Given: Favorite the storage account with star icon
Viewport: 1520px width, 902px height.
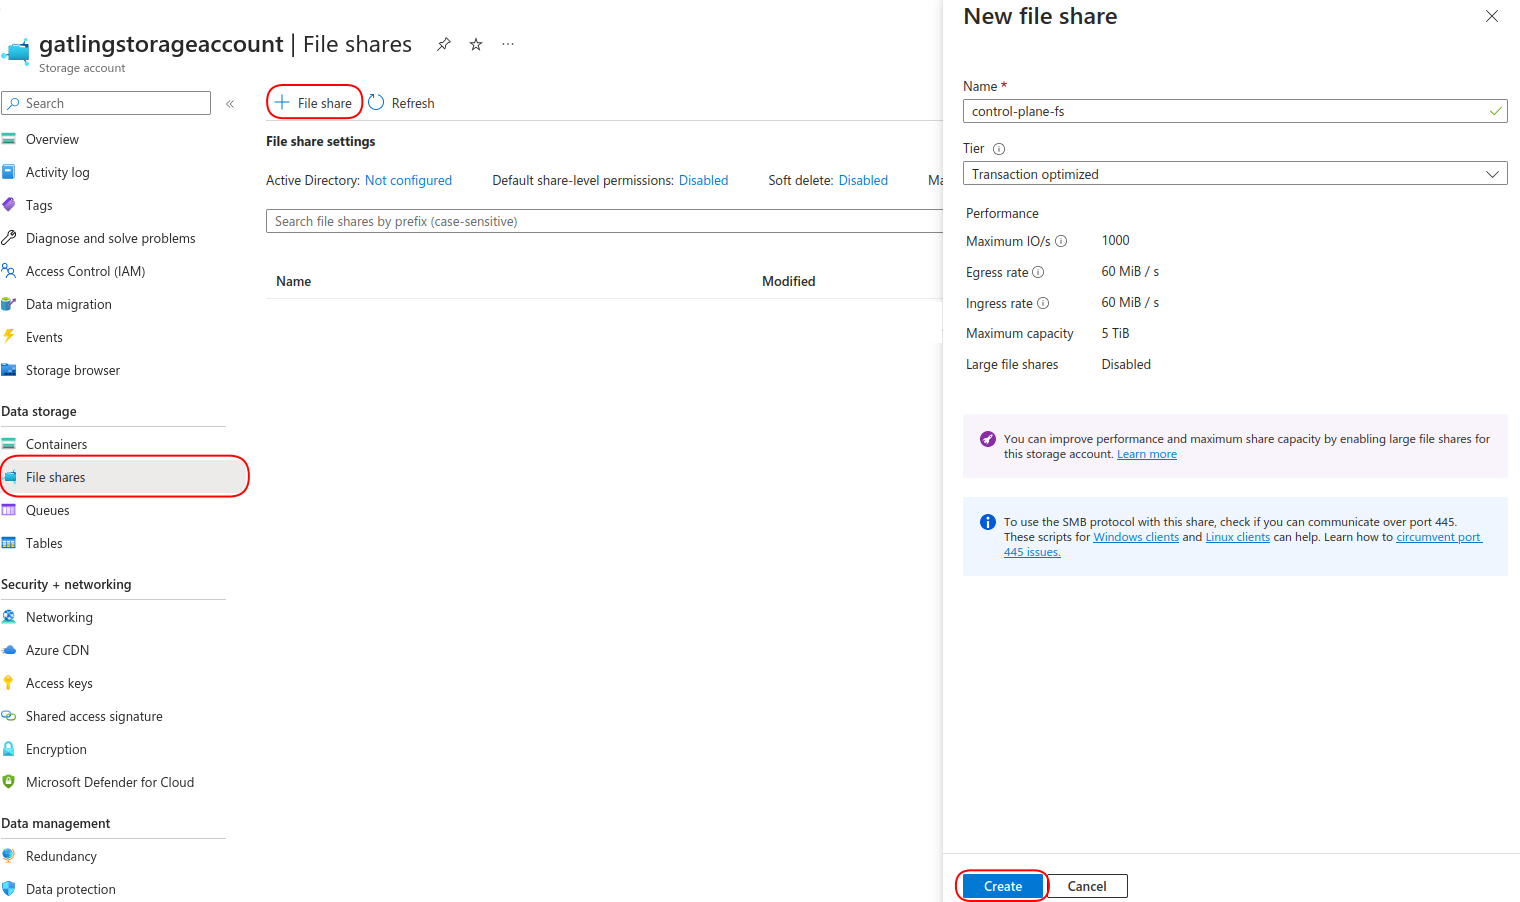Looking at the screenshot, I should 476,44.
